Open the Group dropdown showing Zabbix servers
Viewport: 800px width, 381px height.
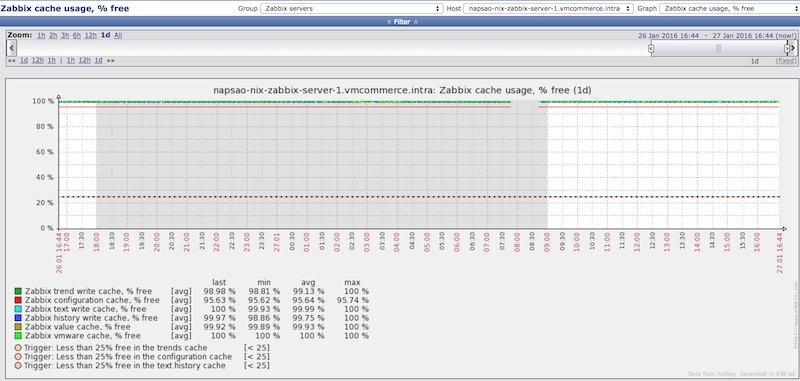pos(352,9)
